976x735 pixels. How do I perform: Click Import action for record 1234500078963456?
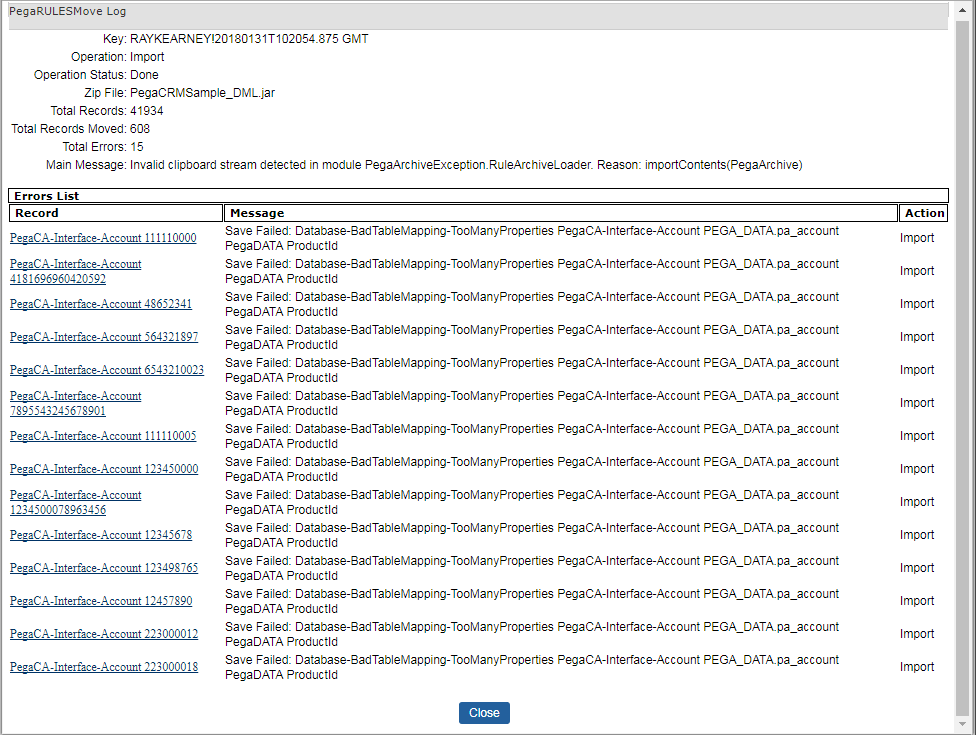[917, 502]
